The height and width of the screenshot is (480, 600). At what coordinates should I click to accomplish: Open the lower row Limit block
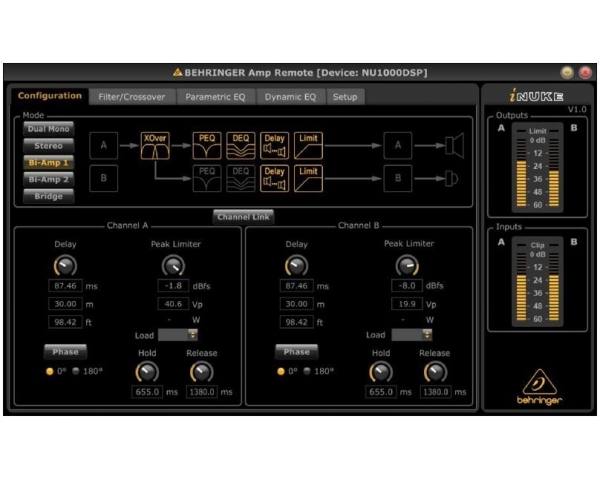(x=308, y=179)
